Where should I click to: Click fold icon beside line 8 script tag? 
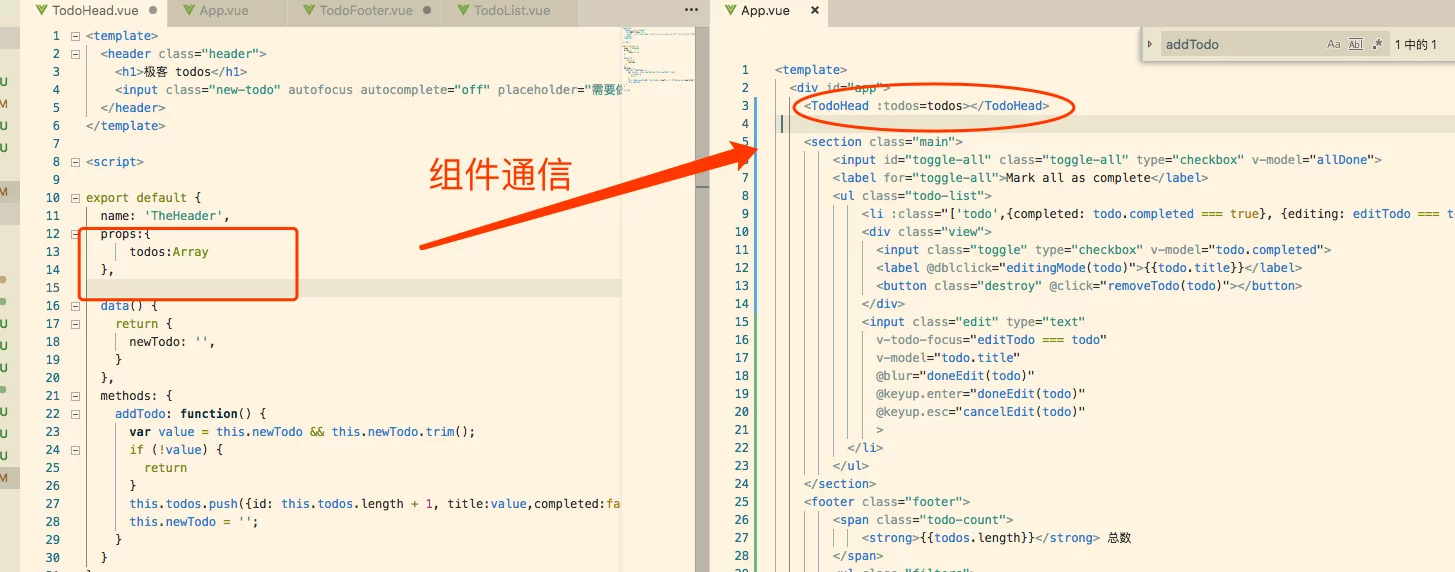pyautogui.click(x=75, y=162)
